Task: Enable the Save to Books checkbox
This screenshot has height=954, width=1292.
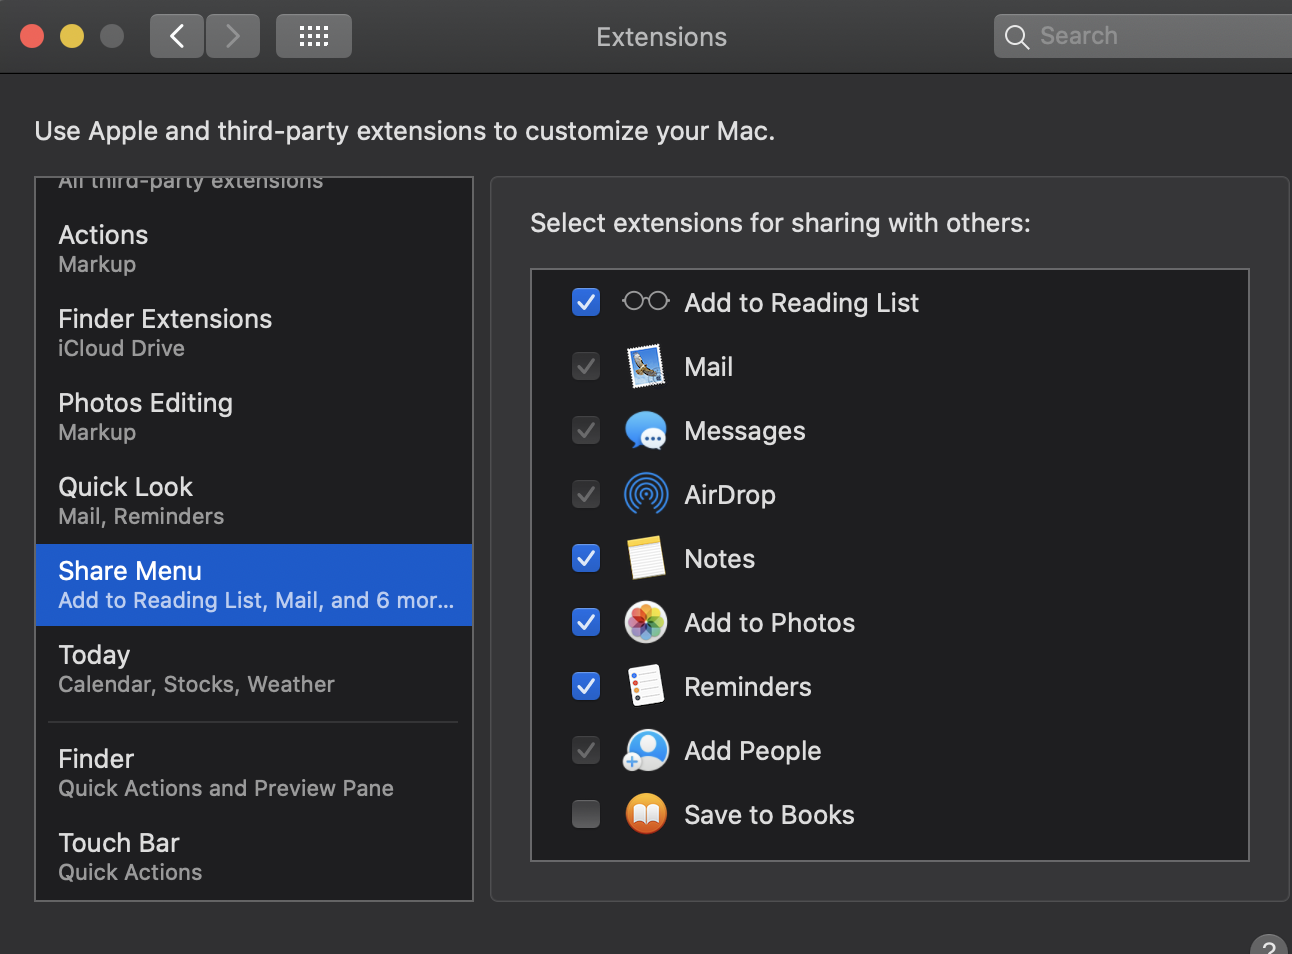Action: click(x=586, y=814)
